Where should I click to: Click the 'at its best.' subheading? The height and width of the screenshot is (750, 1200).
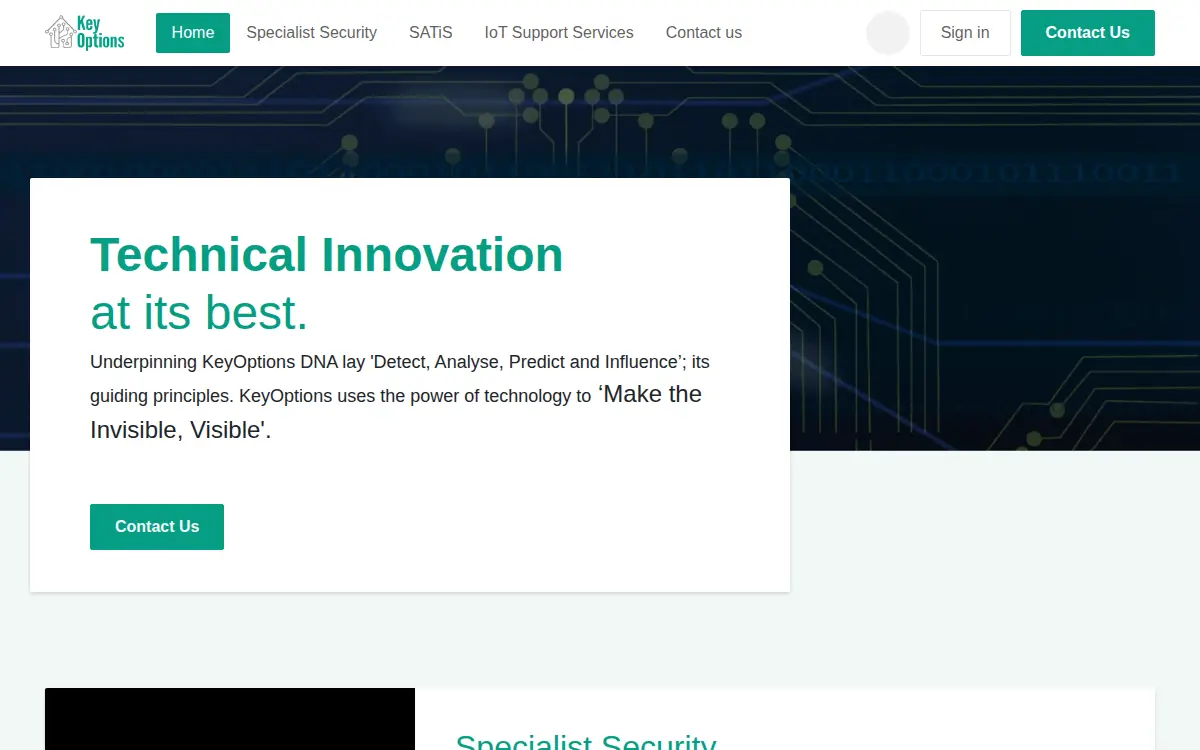tap(199, 312)
